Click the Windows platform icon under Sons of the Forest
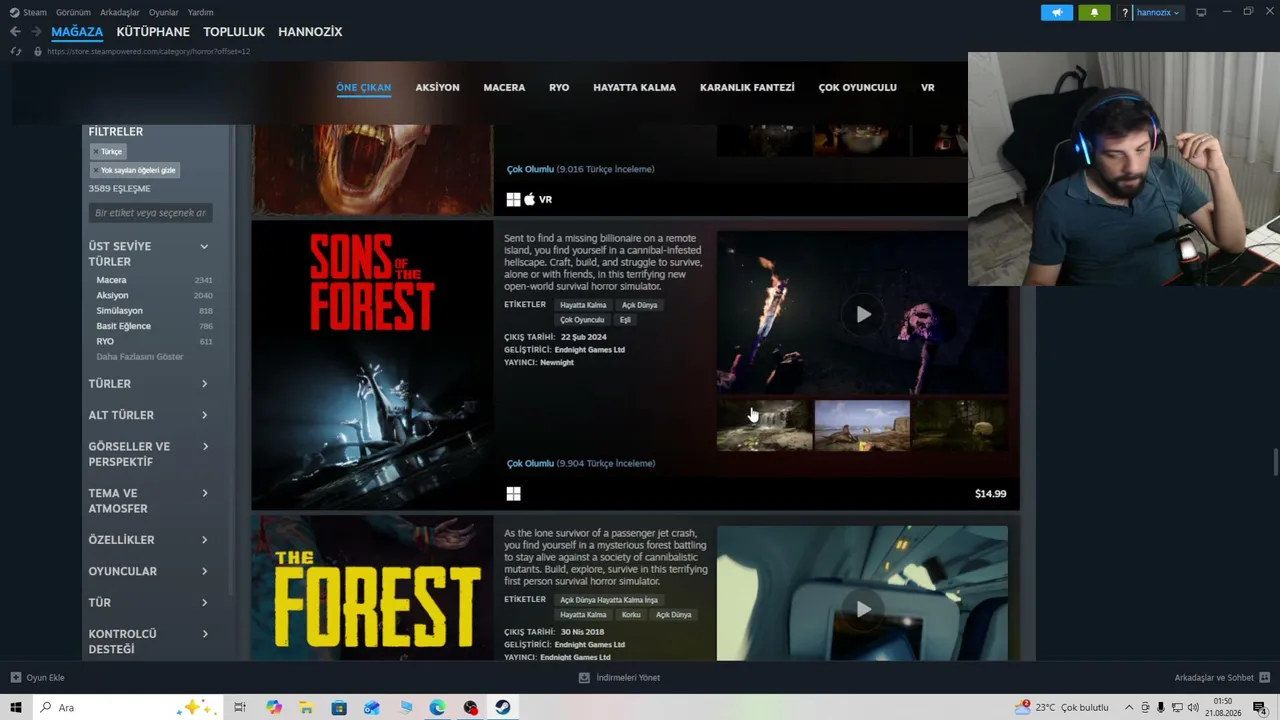 coord(513,493)
